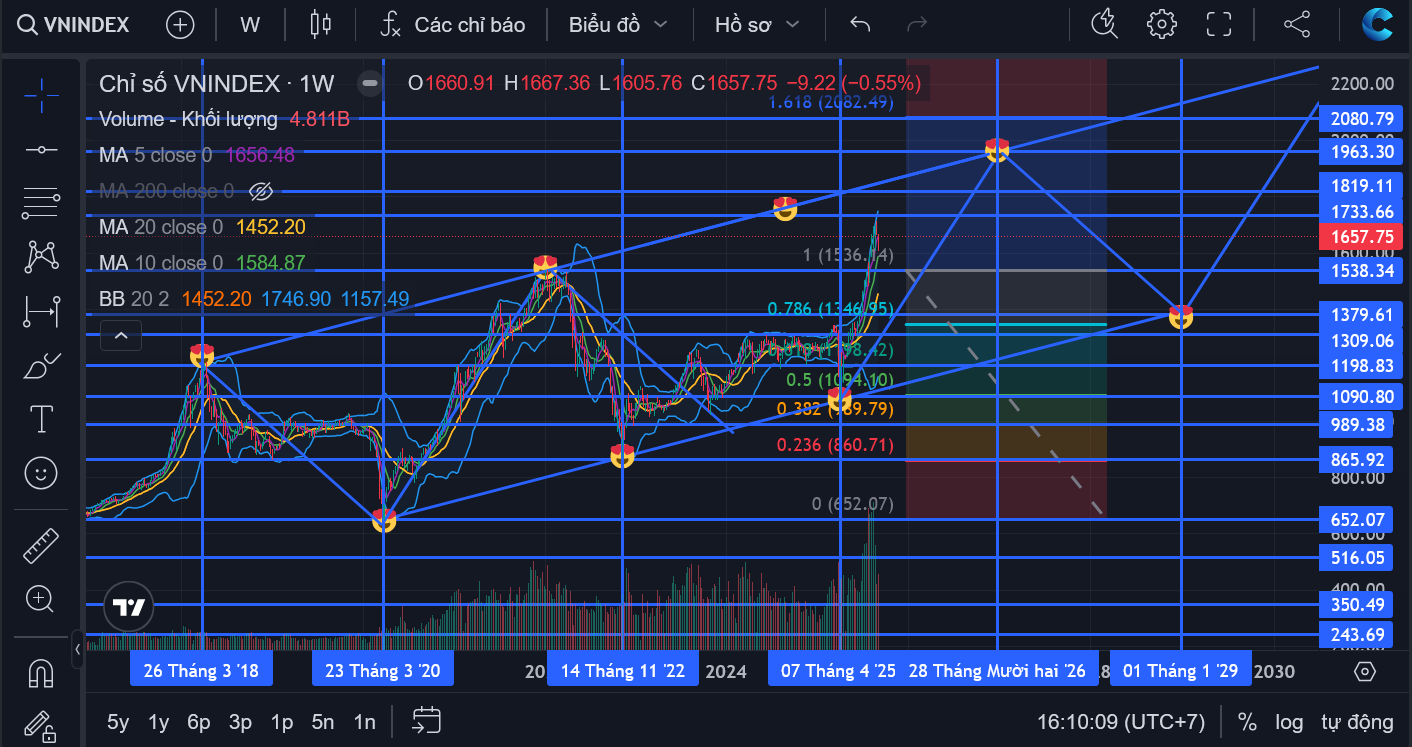Collapse the left drawing toolbar
This screenshot has height=747, width=1412.
tap(78, 649)
